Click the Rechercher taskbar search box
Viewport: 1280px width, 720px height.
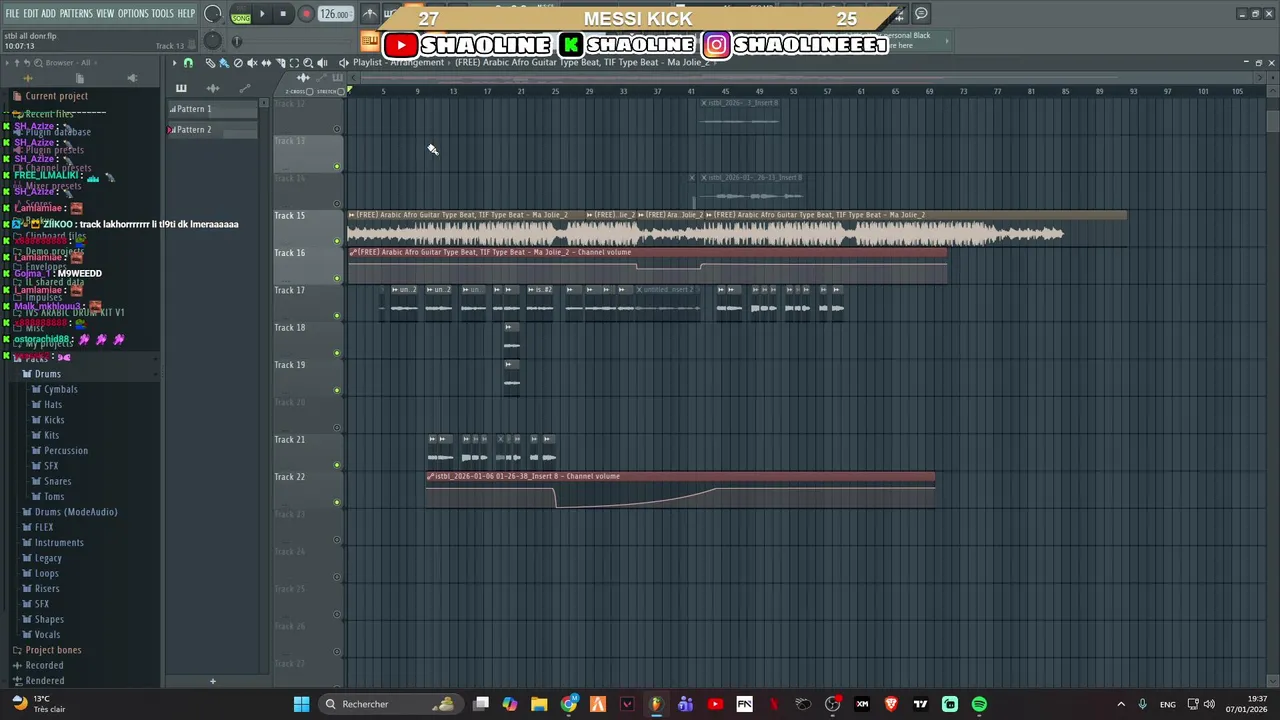click(390, 704)
